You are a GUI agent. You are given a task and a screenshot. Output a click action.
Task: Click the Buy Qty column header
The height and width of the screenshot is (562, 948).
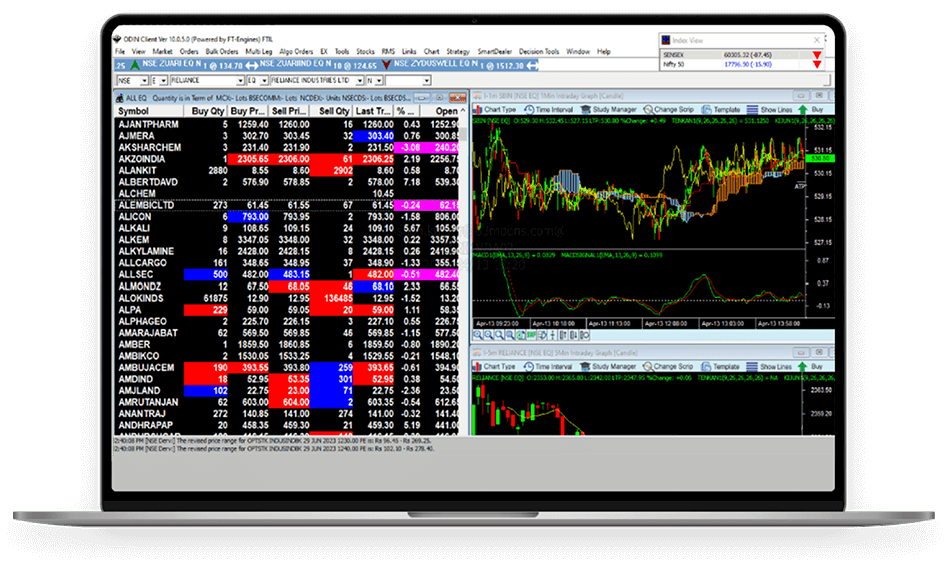tap(206, 111)
